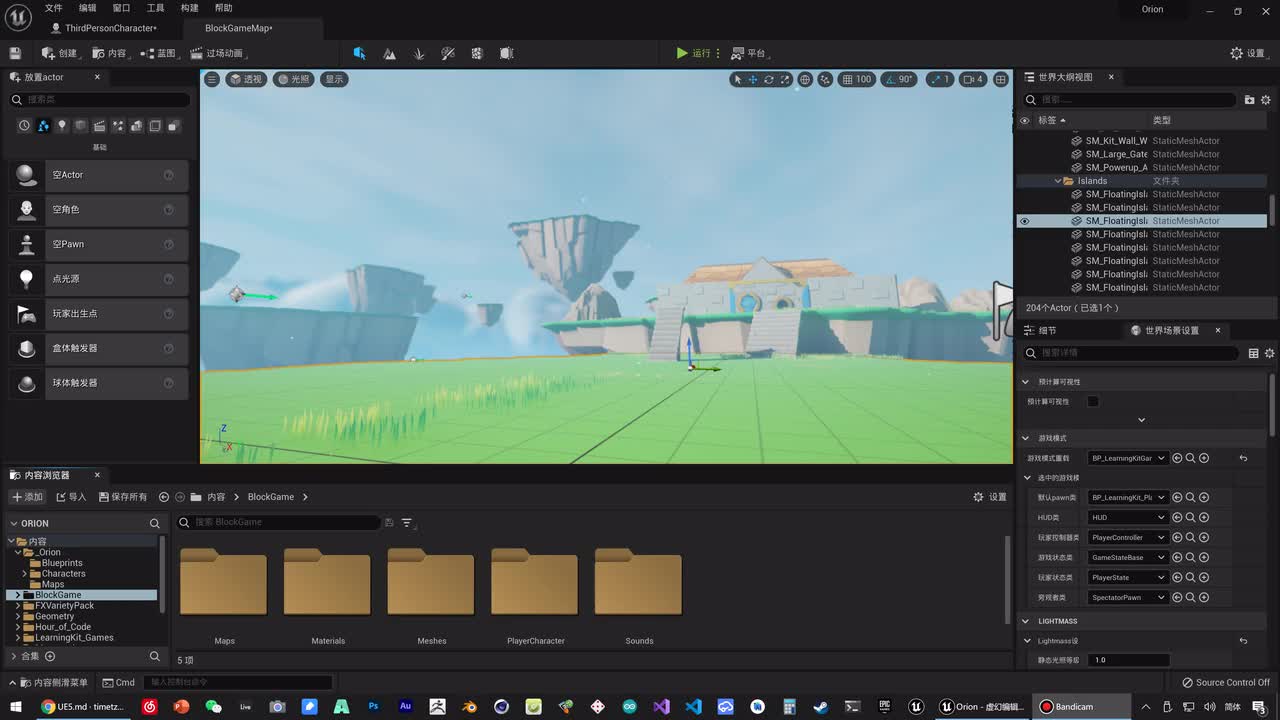Screen dimensions: 1280x720
Task: Click the outliner visibility column header eye
Action: pyautogui.click(x=1024, y=120)
